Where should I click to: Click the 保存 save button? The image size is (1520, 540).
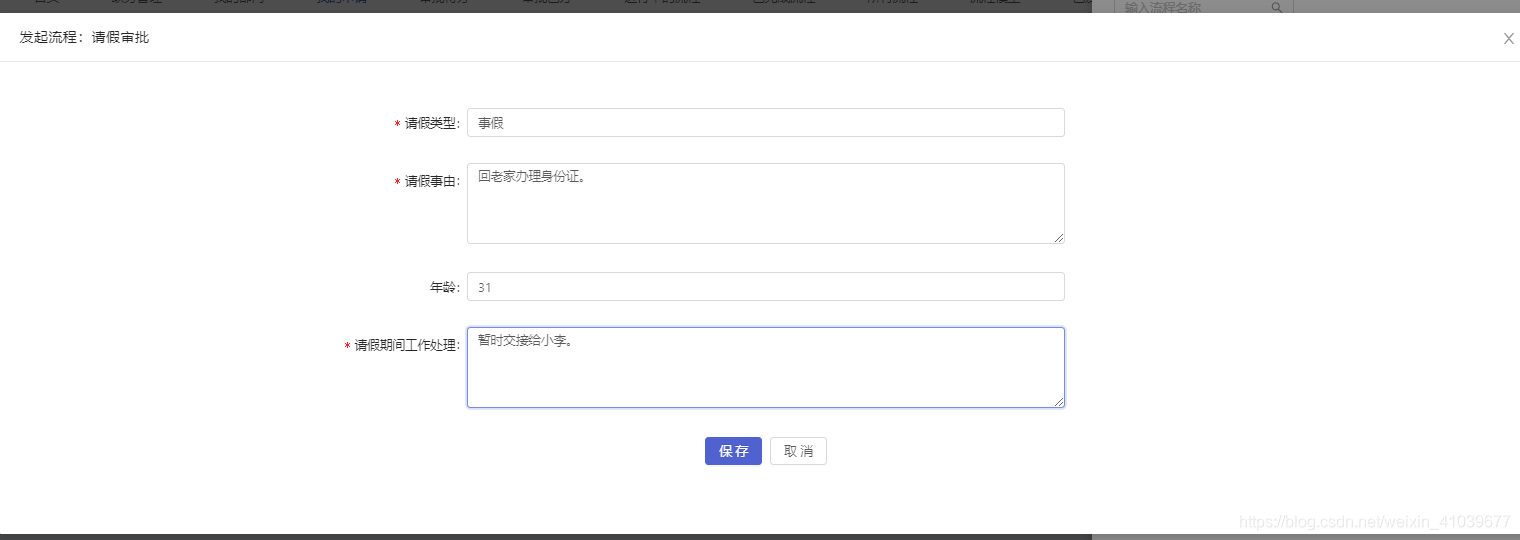pos(733,451)
